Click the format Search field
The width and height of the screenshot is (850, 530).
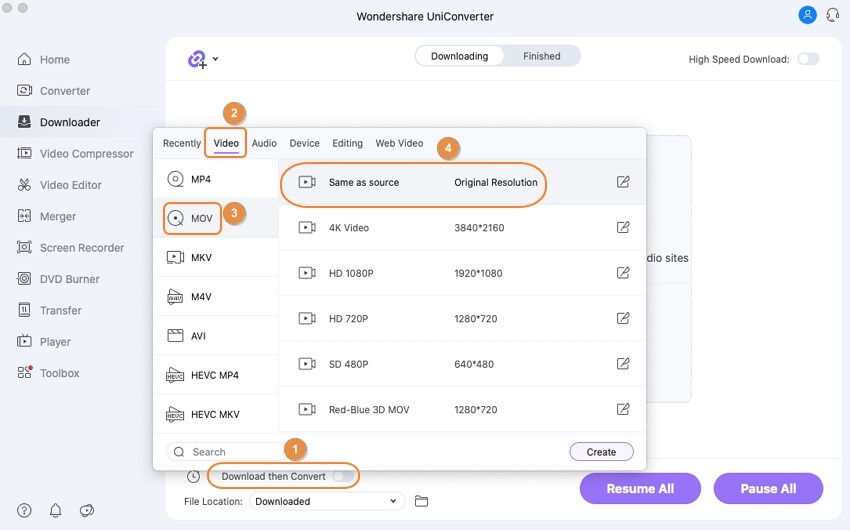(230, 452)
